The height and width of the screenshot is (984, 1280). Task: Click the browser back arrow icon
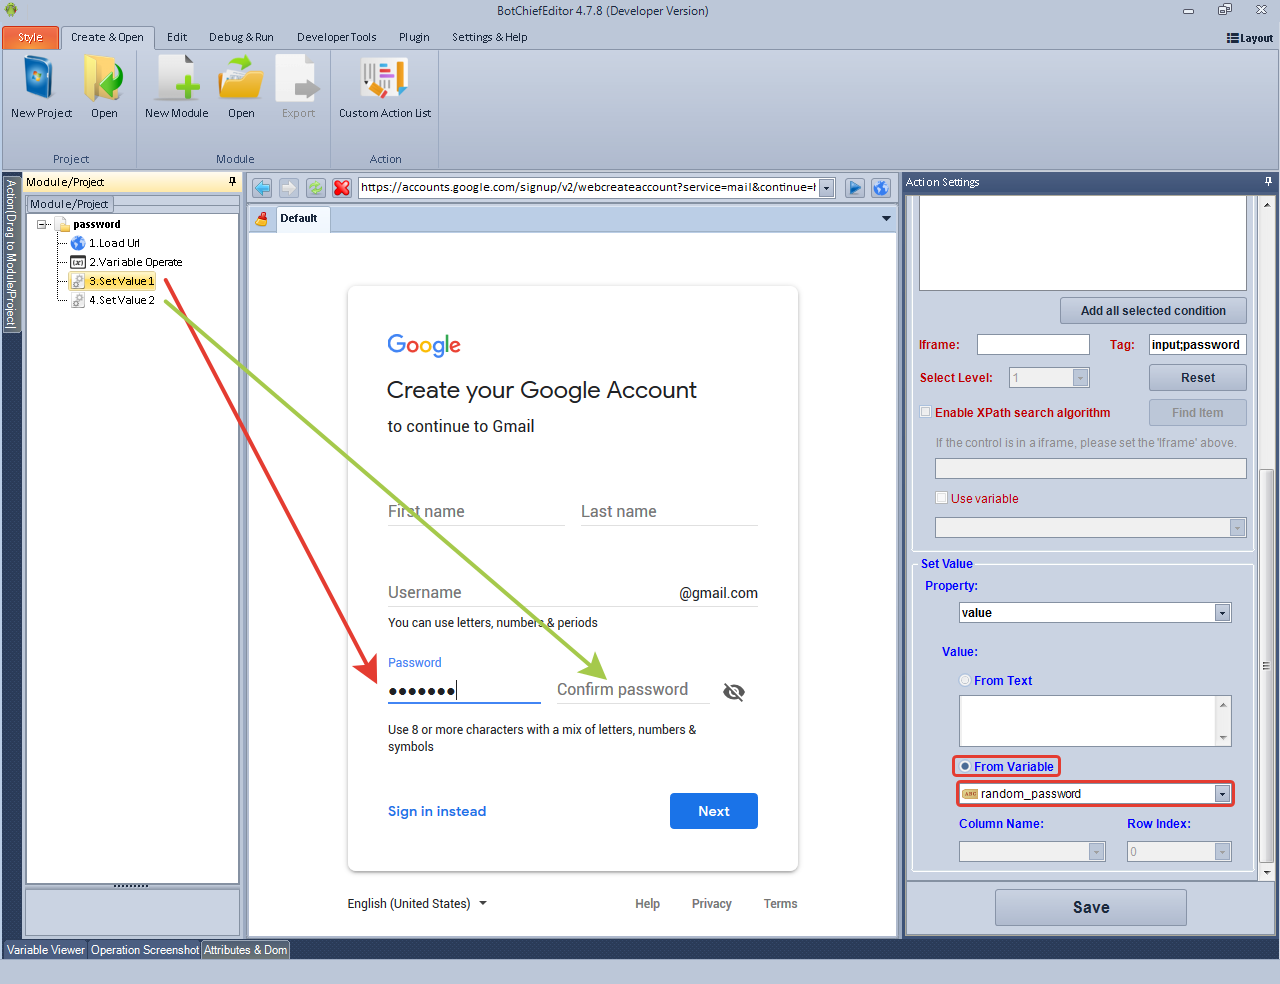pyautogui.click(x=262, y=188)
